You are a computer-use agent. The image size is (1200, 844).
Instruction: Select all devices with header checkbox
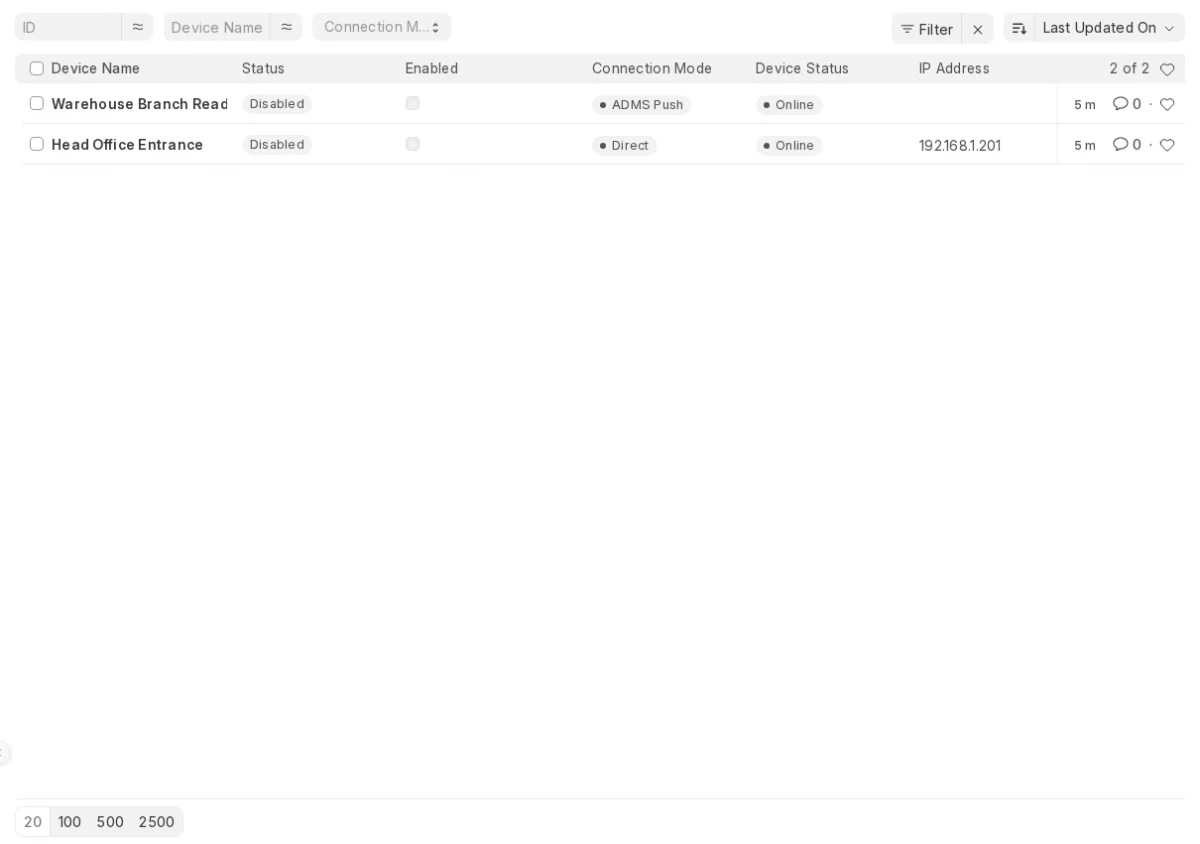pyautogui.click(x=37, y=69)
